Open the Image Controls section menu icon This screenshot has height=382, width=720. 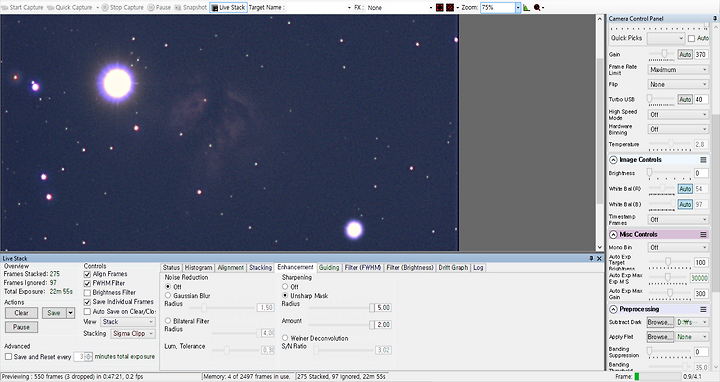(703, 160)
